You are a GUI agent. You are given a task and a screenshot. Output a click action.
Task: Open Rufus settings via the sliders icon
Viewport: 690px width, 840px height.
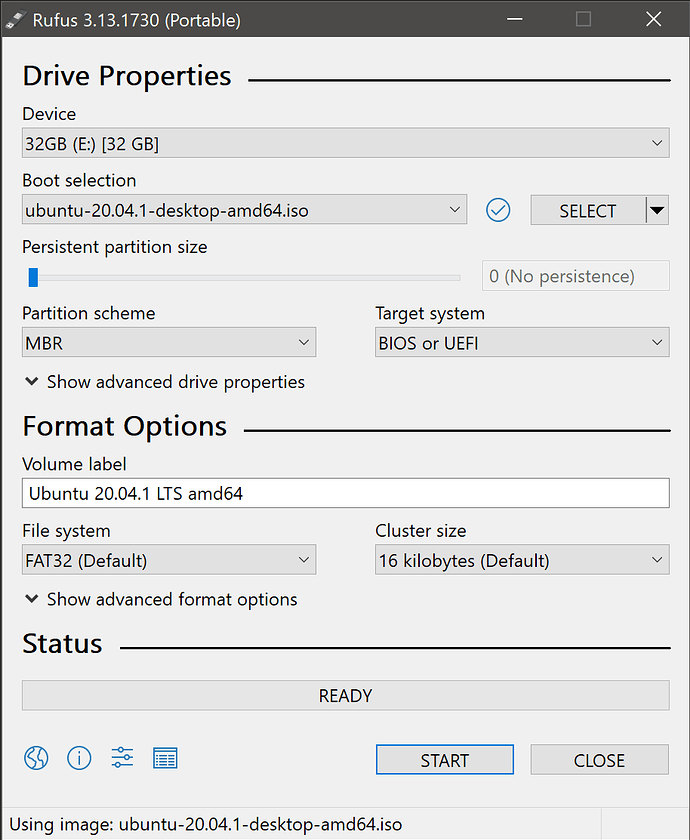(x=122, y=758)
